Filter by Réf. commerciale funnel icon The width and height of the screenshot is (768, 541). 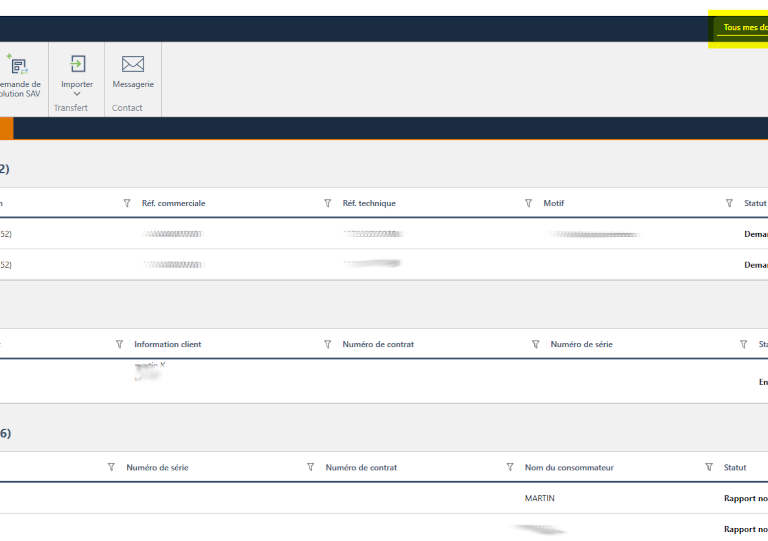[x=127, y=203]
